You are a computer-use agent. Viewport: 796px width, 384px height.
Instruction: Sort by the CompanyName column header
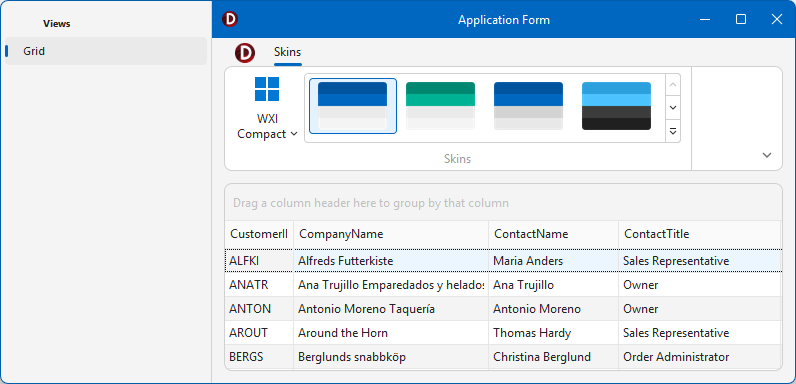coord(391,234)
